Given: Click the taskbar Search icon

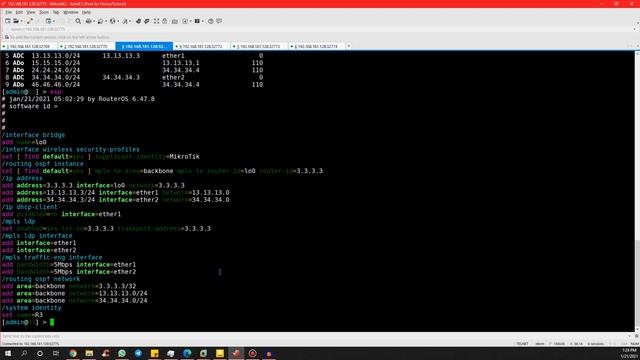Looking at the screenshot, I should 24,353.
